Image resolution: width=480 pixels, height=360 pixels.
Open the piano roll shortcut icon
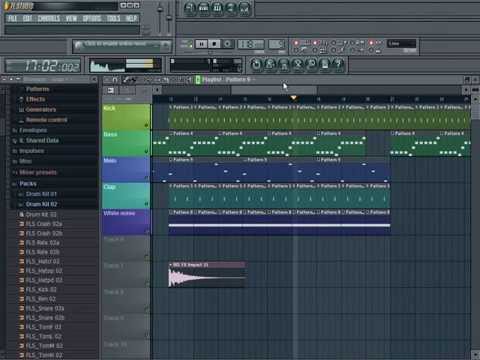217,8
